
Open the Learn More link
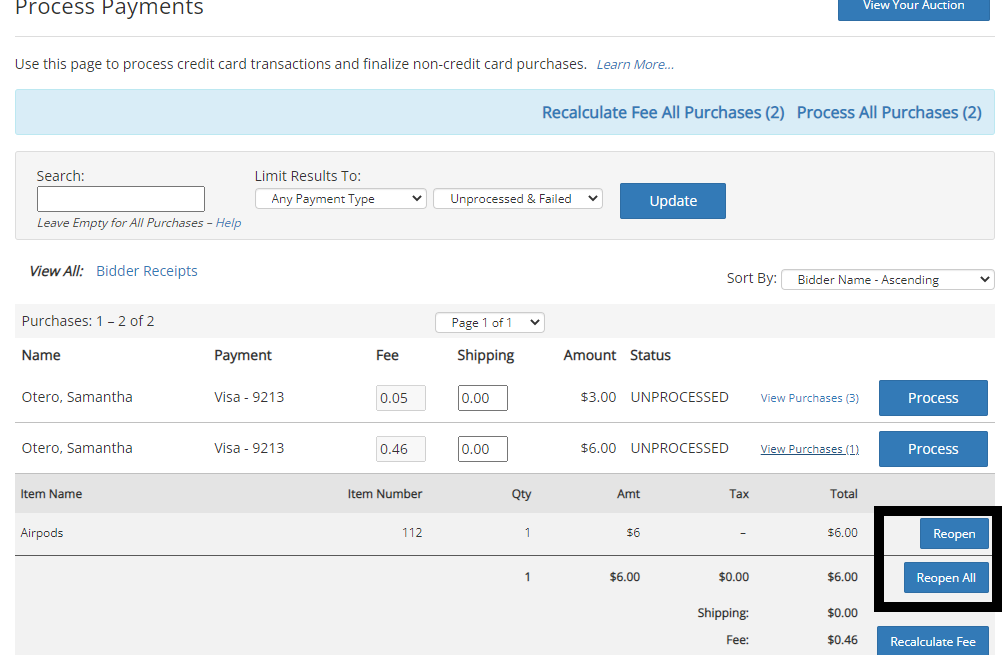pyautogui.click(x=635, y=65)
